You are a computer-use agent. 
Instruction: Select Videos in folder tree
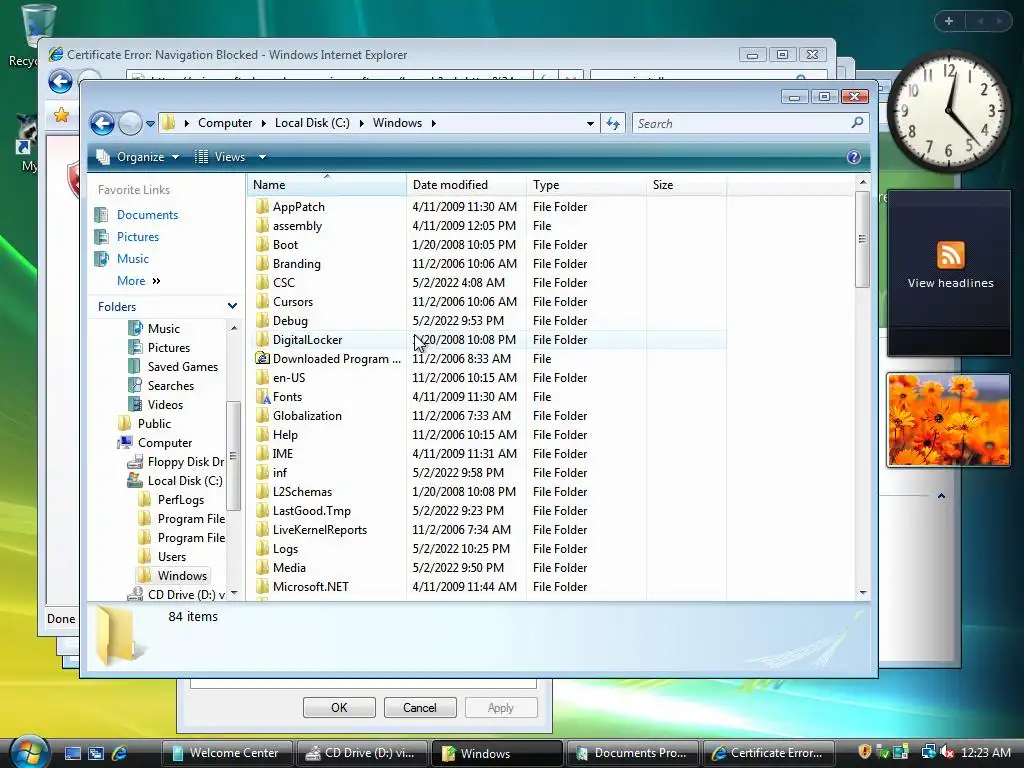pos(165,404)
